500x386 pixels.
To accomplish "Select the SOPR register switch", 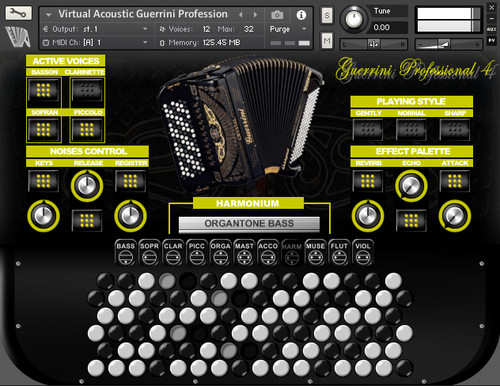I will pos(149,252).
